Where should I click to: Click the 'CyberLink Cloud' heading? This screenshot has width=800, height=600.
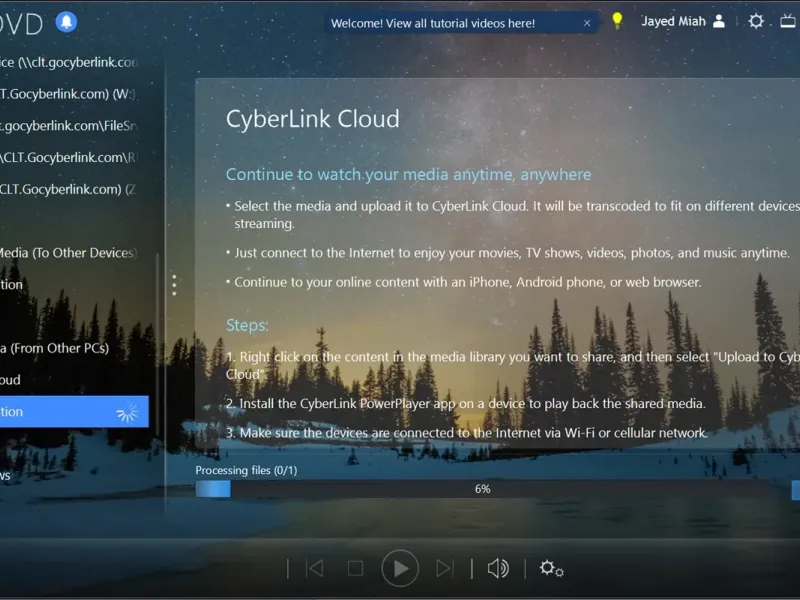(x=313, y=119)
